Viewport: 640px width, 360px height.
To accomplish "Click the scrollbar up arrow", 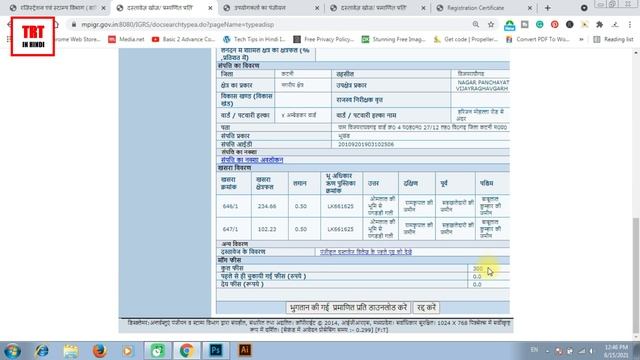I will point(636,53).
